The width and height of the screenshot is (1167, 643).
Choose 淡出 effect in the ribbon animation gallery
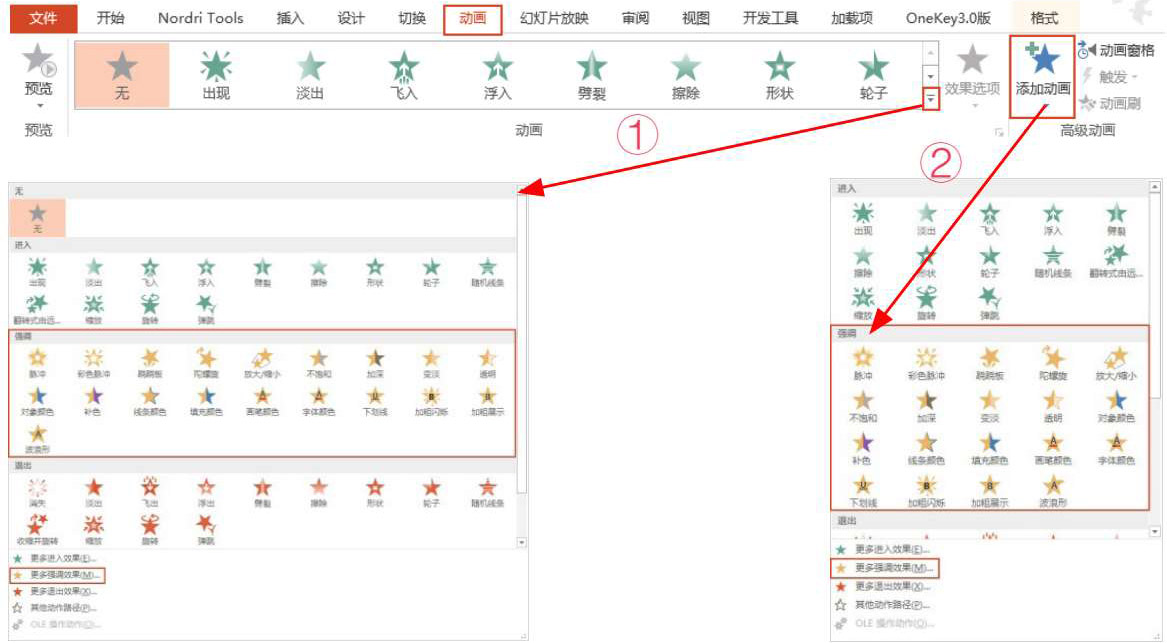[310, 75]
